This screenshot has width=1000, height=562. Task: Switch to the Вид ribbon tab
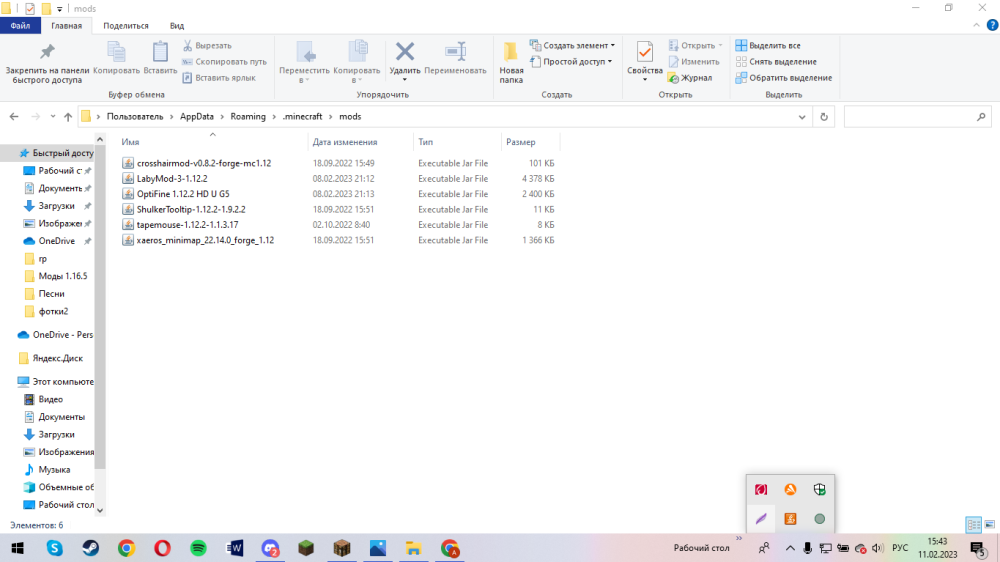[177, 26]
